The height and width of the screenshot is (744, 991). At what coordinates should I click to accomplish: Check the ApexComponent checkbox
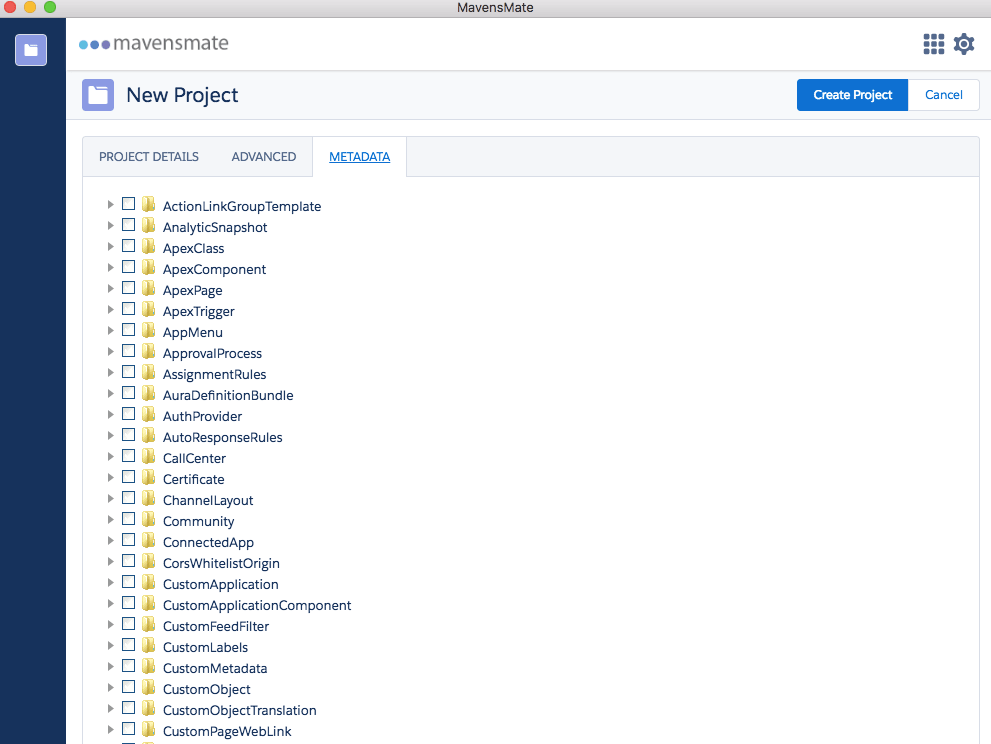tap(128, 266)
